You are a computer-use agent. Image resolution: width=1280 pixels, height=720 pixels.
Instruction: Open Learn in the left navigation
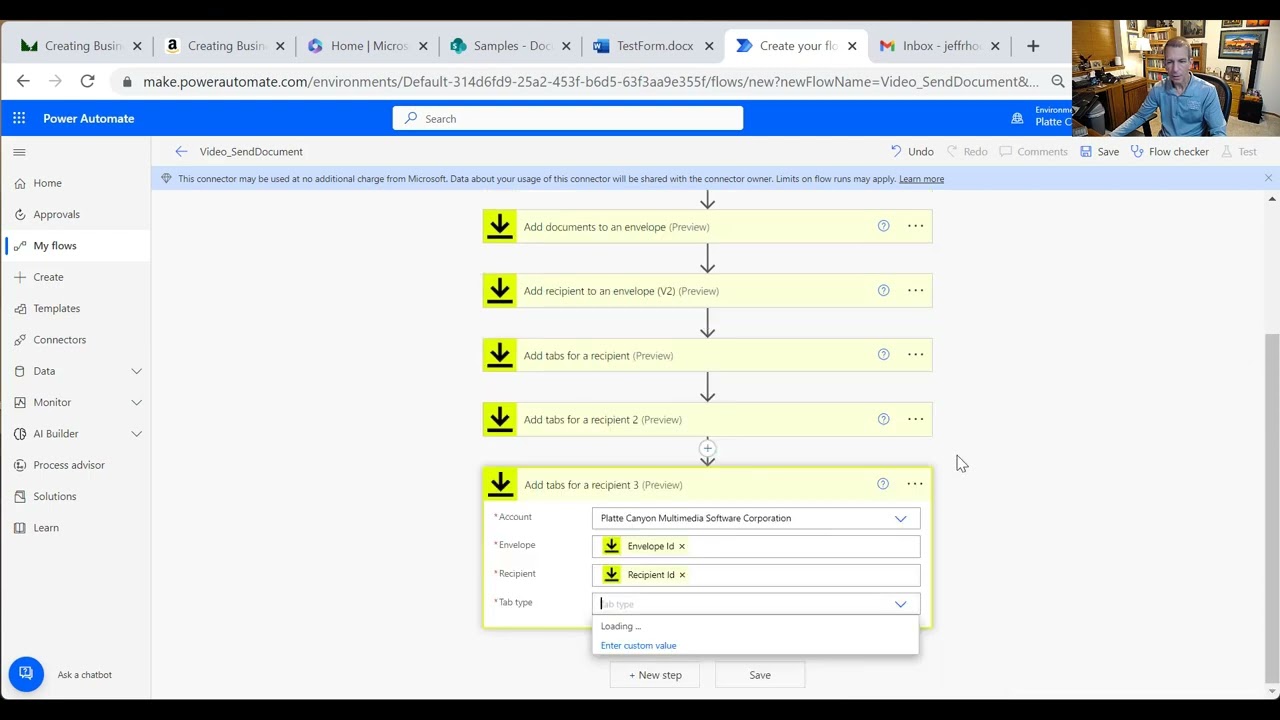[x=76, y=527]
